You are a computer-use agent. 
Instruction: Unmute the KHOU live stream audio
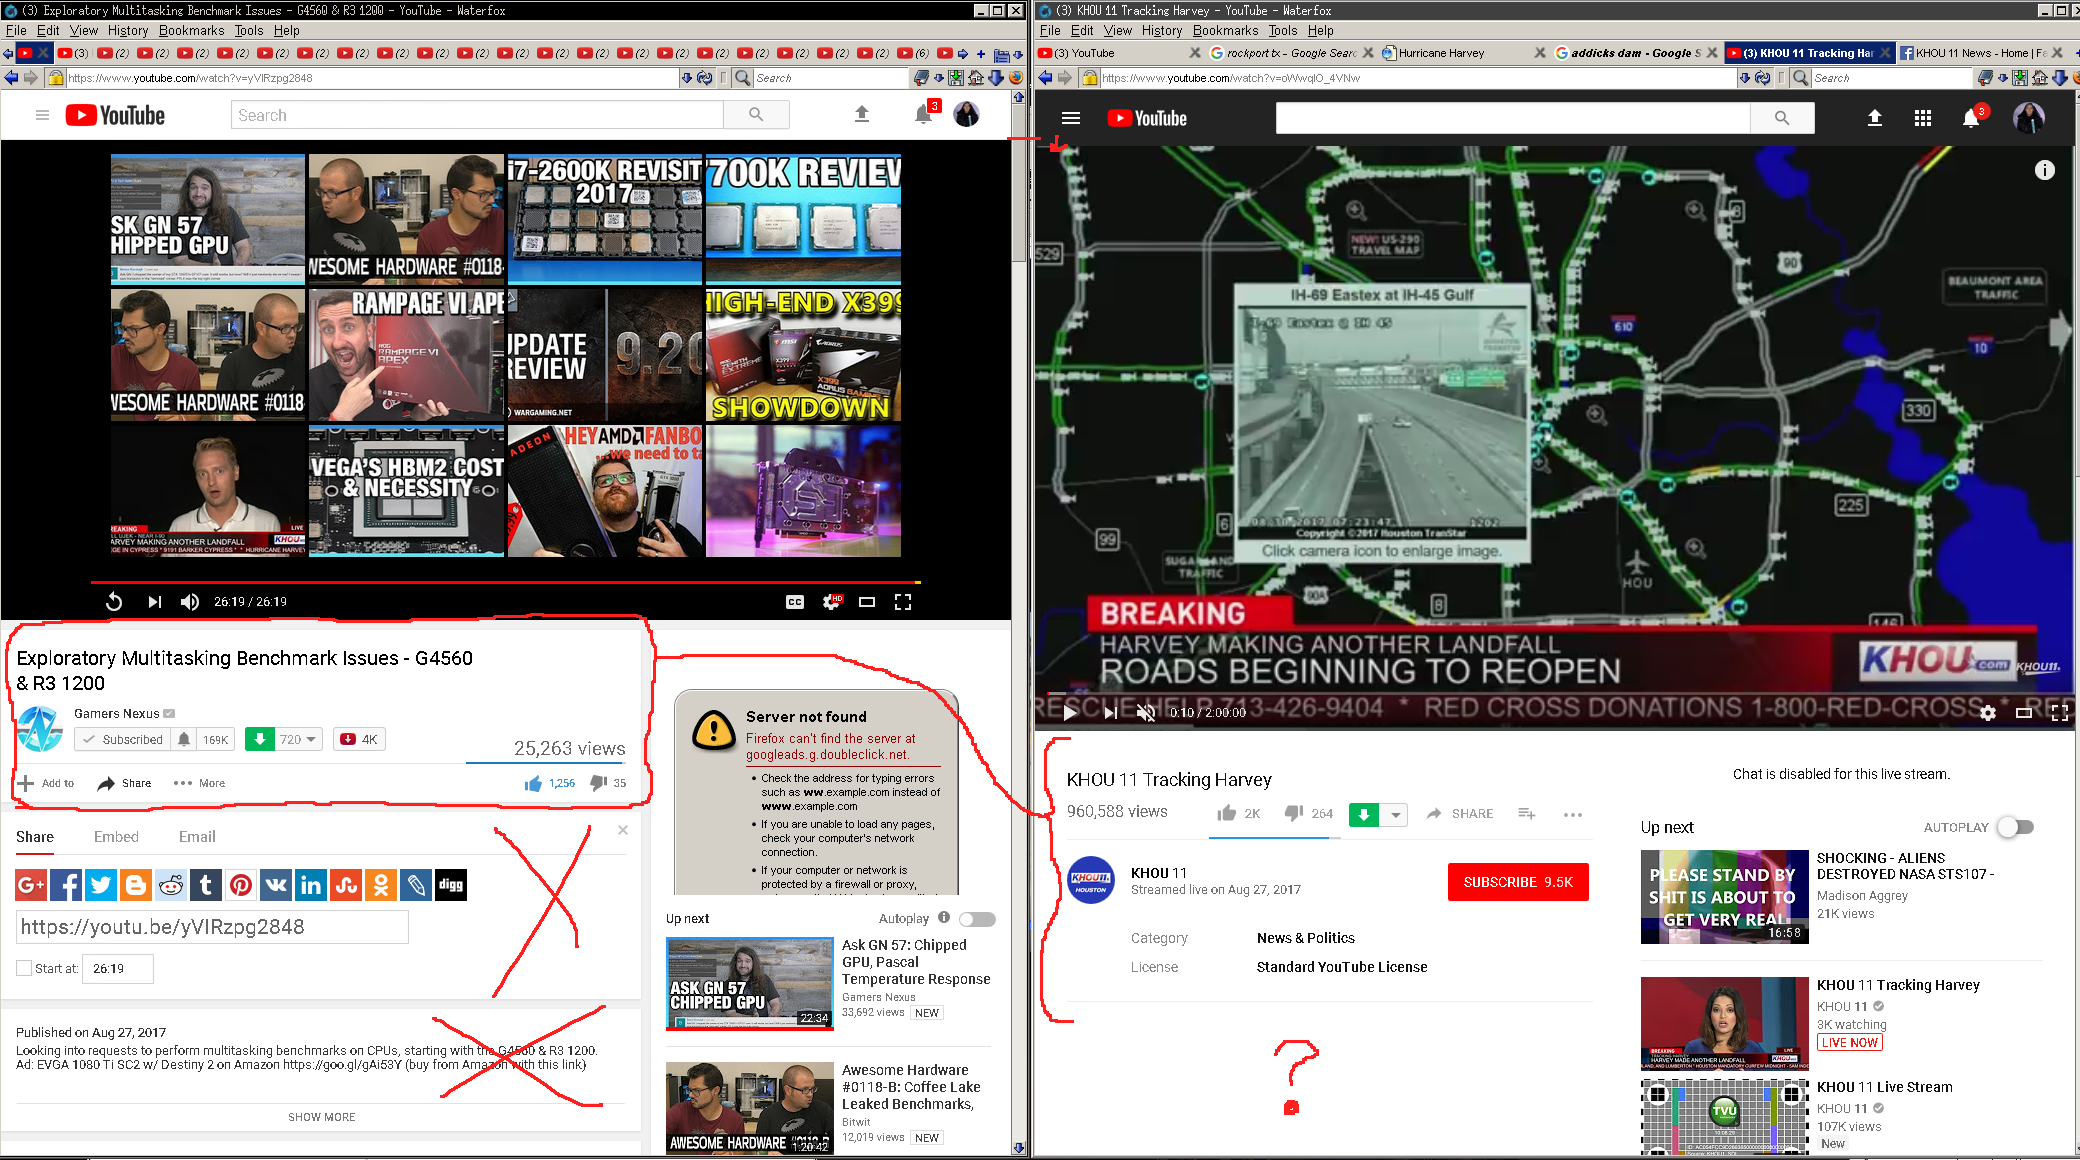click(x=1146, y=713)
